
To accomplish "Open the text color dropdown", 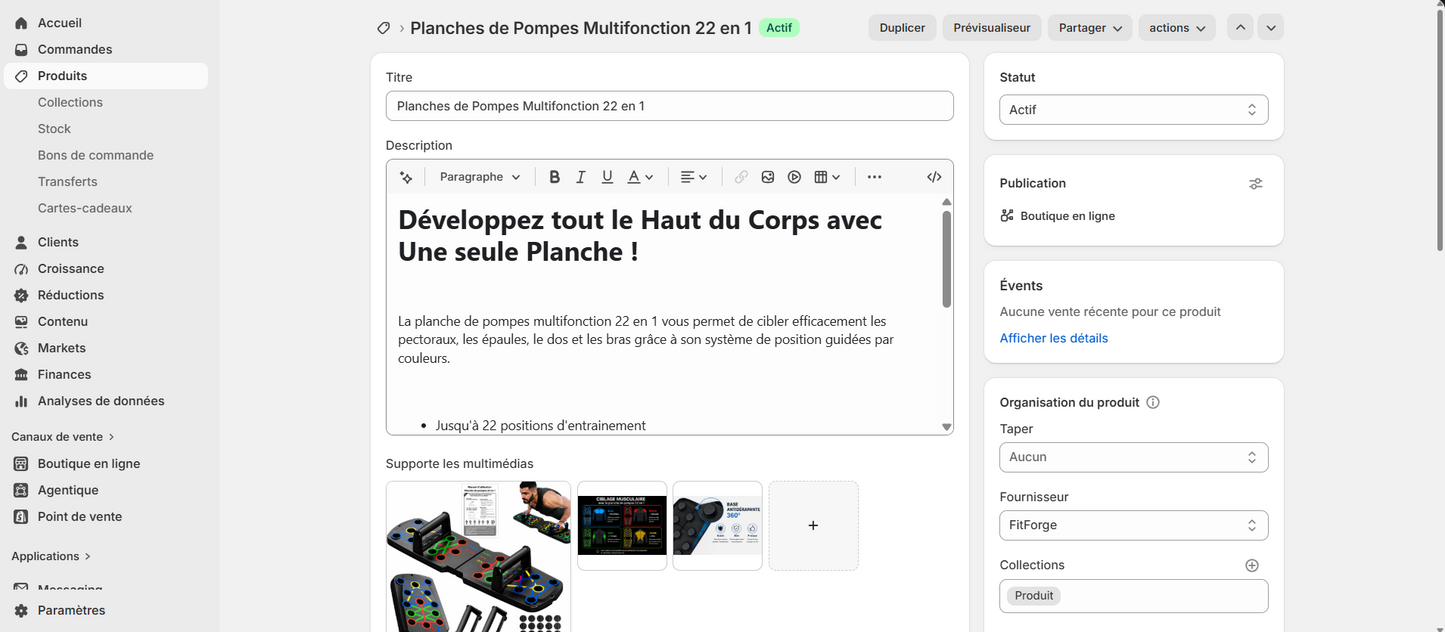I will (640, 177).
